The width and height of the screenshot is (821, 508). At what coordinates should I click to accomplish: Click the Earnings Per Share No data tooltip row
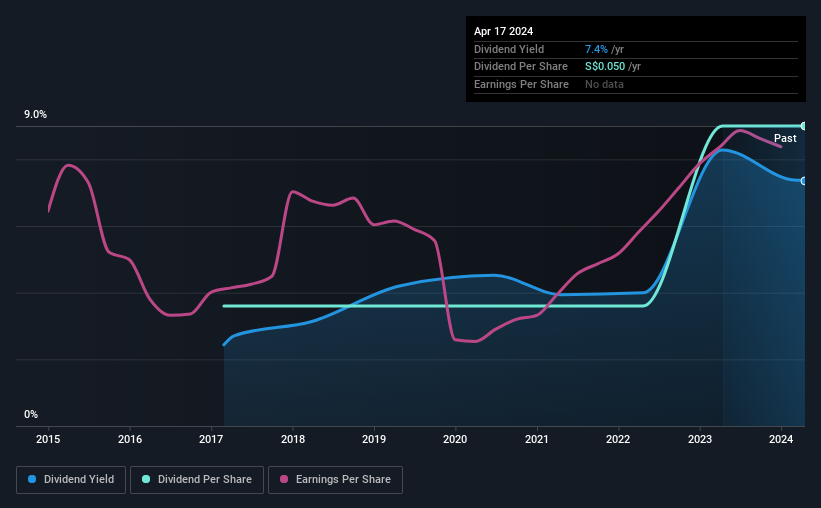tap(636, 84)
